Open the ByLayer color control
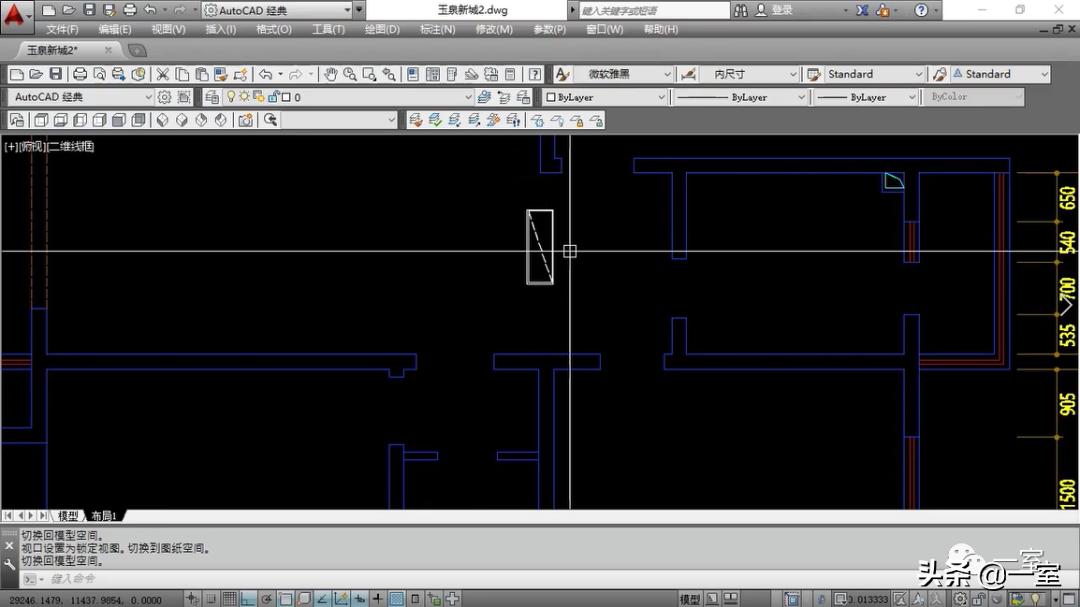This screenshot has width=1080, height=607. (x=606, y=97)
